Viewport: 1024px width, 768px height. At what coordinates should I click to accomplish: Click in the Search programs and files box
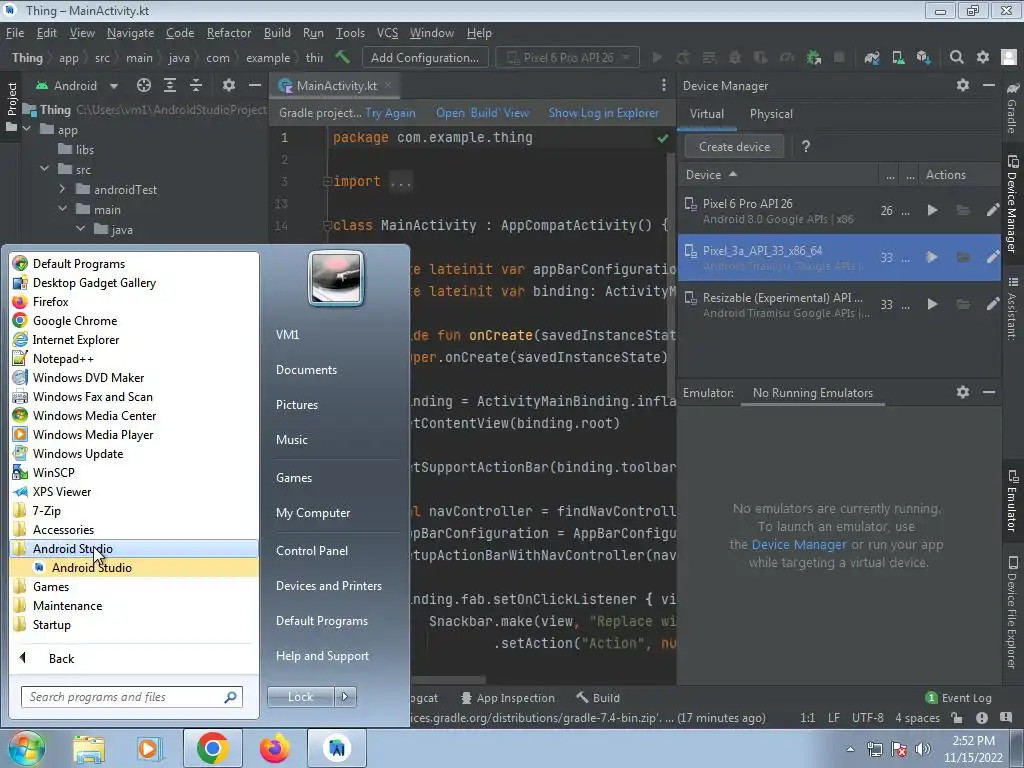pyautogui.click(x=131, y=697)
